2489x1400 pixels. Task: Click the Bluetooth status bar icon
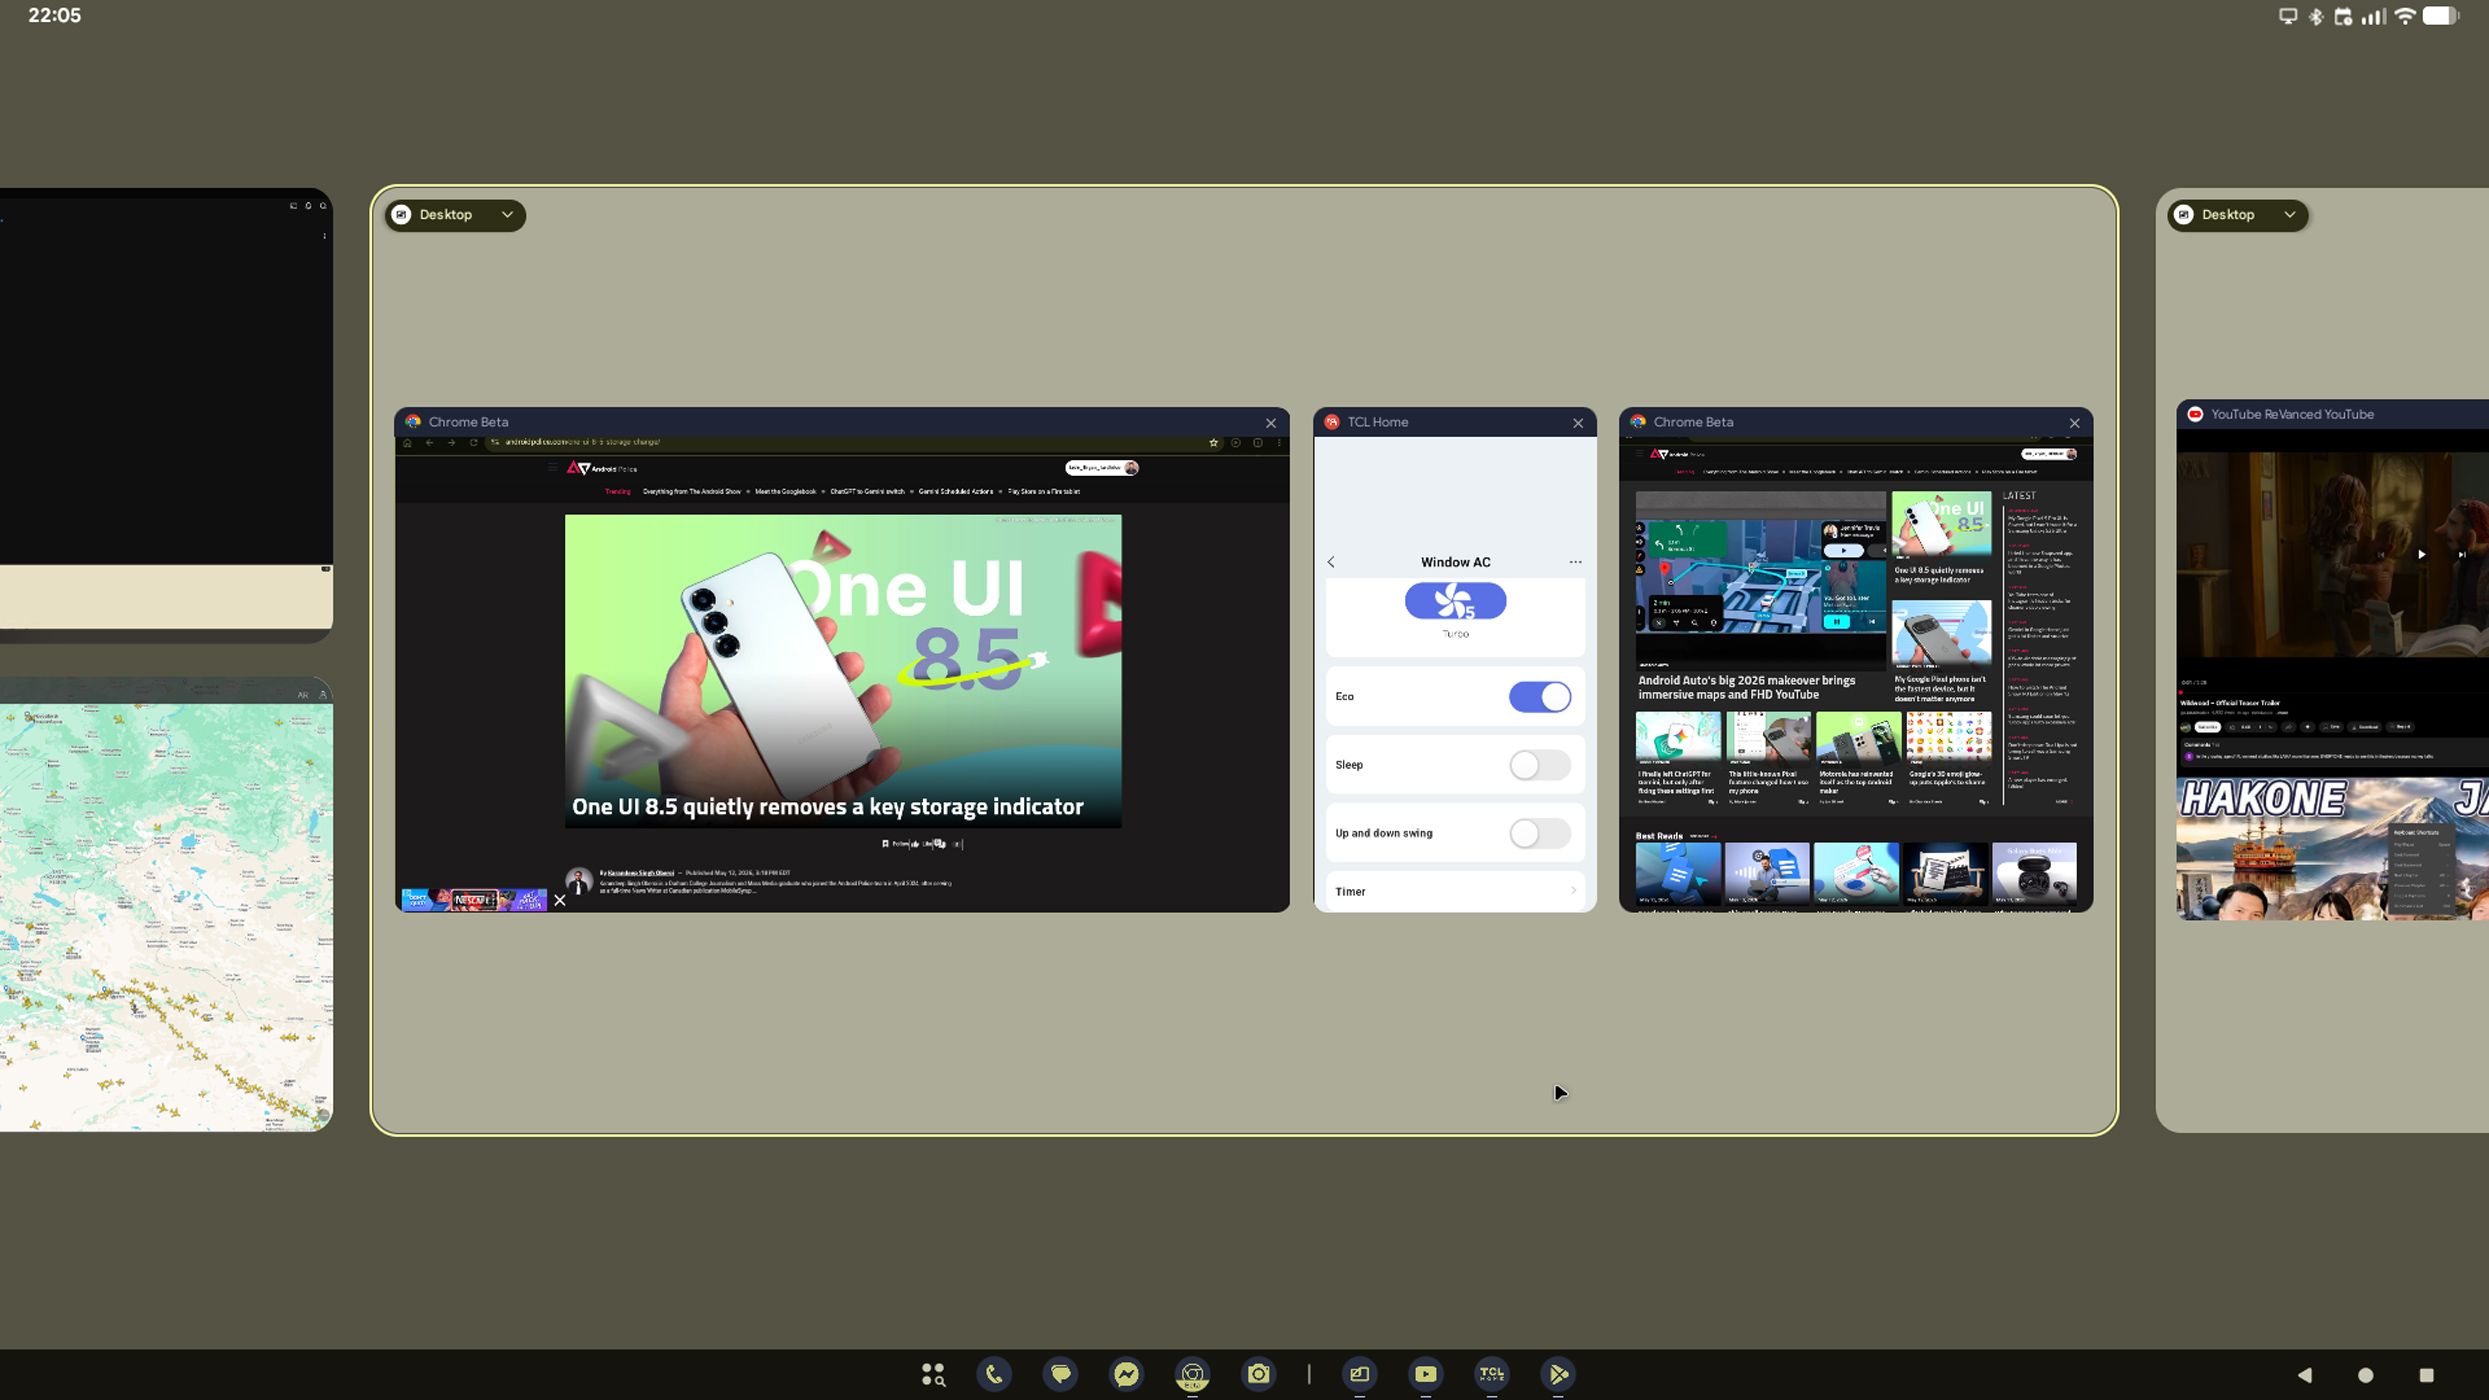coord(2316,16)
